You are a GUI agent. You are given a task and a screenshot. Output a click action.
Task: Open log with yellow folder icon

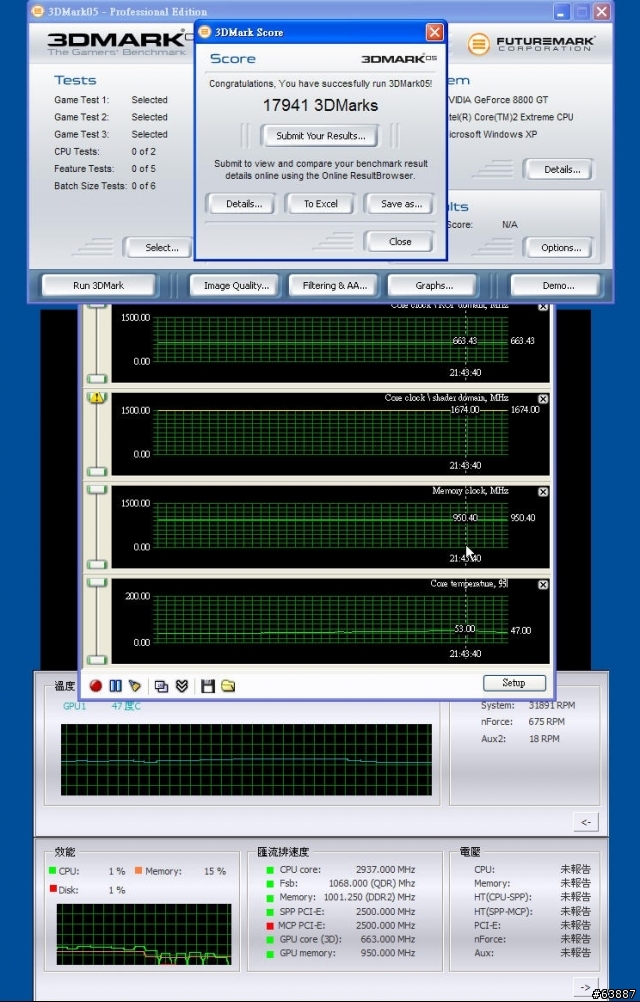(228, 686)
